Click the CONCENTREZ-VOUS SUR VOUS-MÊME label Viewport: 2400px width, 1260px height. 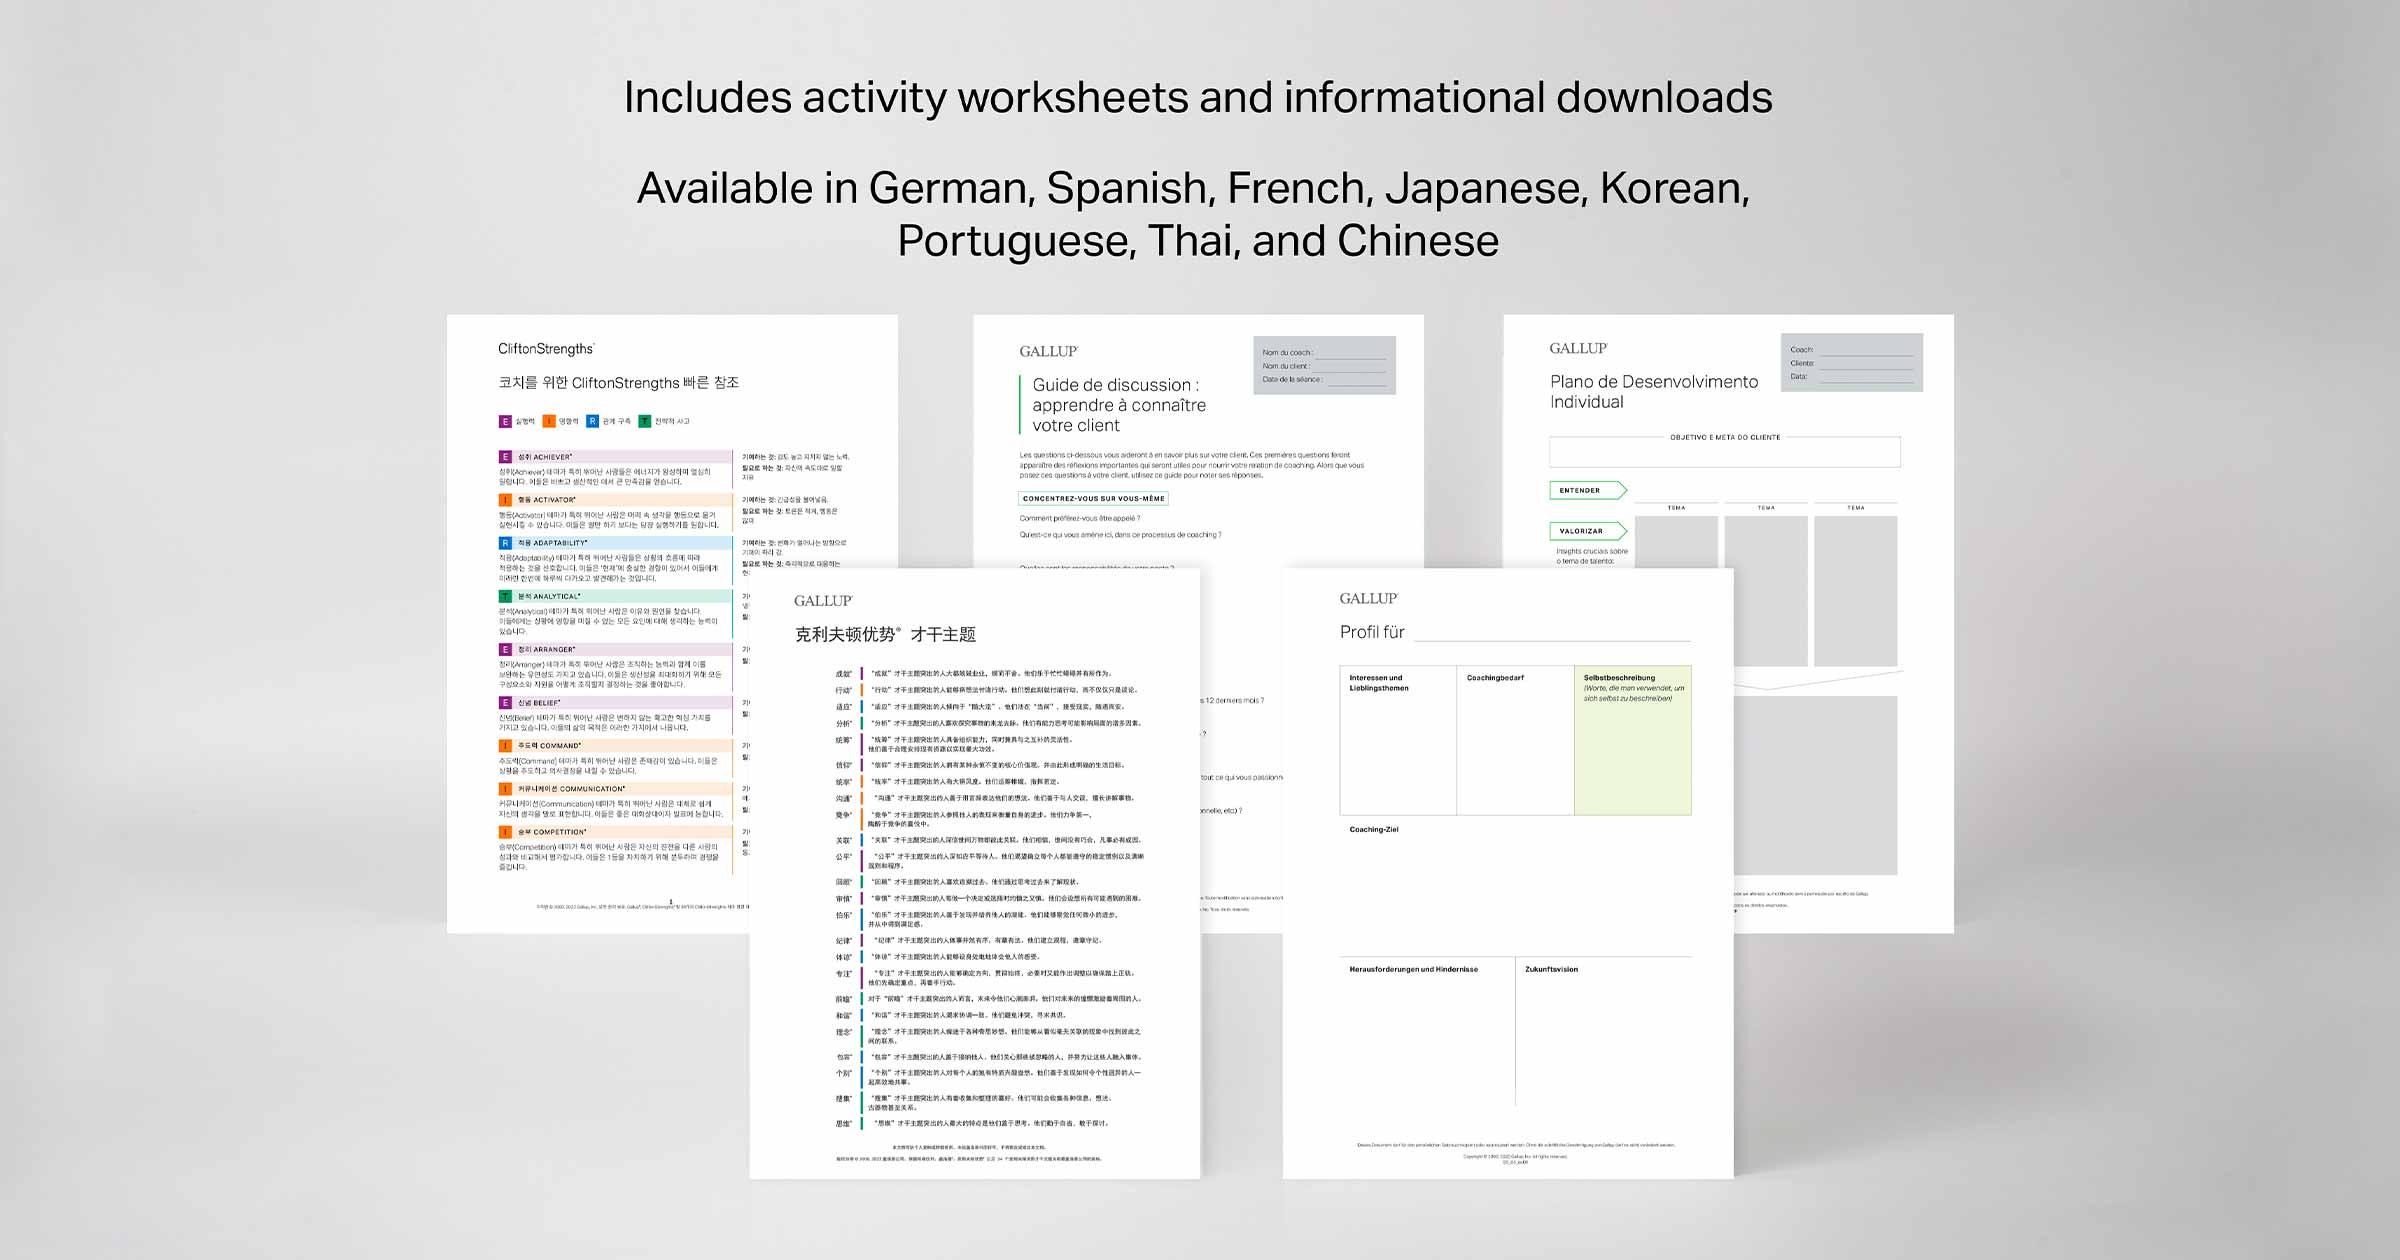pyautogui.click(x=1093, y=498)
